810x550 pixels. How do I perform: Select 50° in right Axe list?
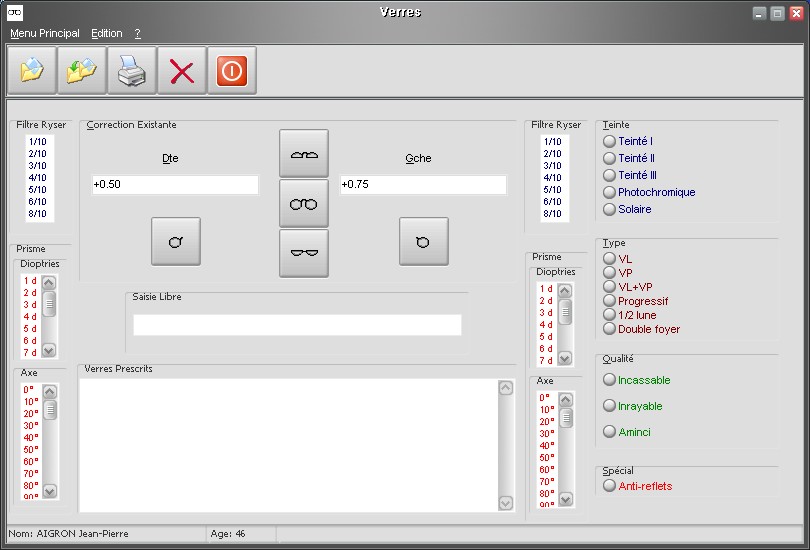[547, 458]
